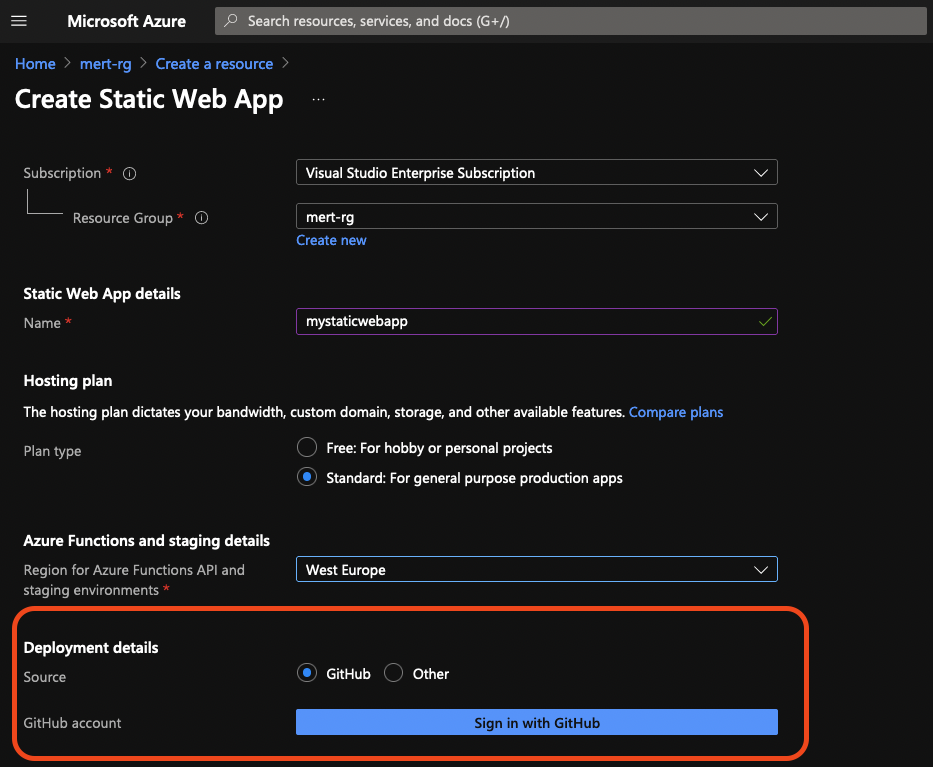Open the Subscription dropdown
933x767 pixels.
(537, 173)
